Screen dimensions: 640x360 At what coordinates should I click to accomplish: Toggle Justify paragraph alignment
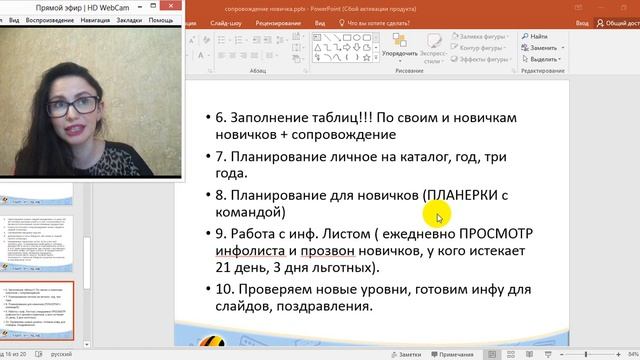(x=254, y=55)
